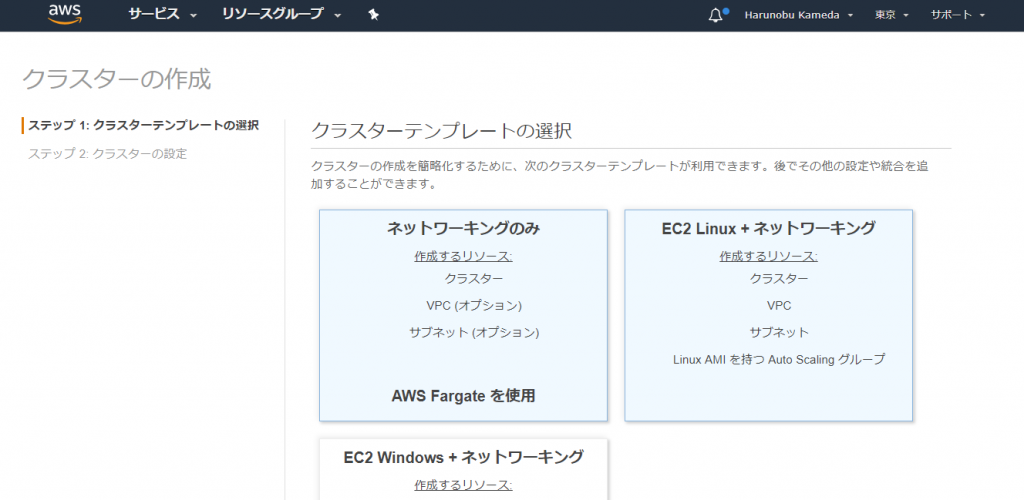The width and height of the screenshot is (1024, 500).
Task: Open the サービス dropdown menu
Action: coord(163,14)
